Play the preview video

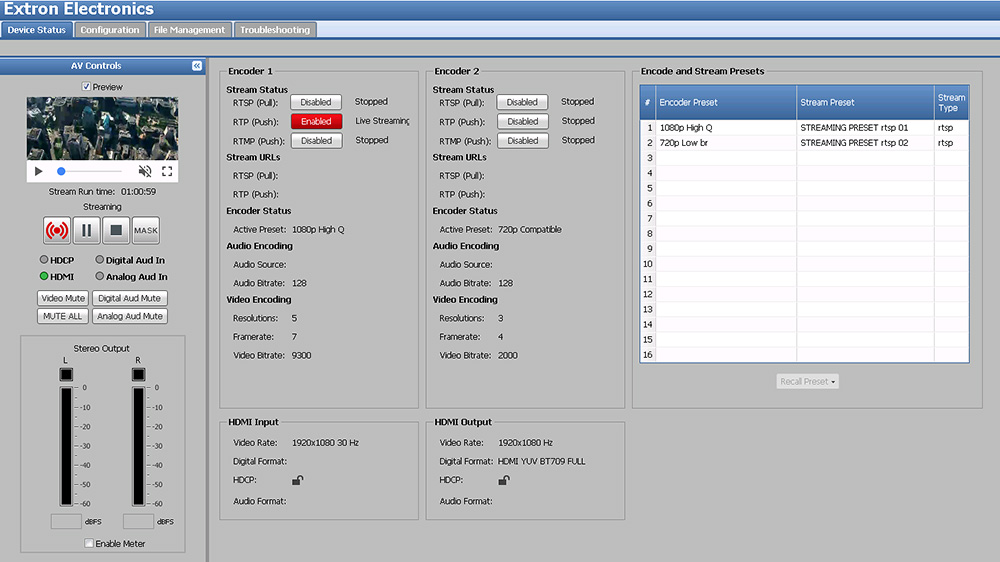click(x=39, y=171)
